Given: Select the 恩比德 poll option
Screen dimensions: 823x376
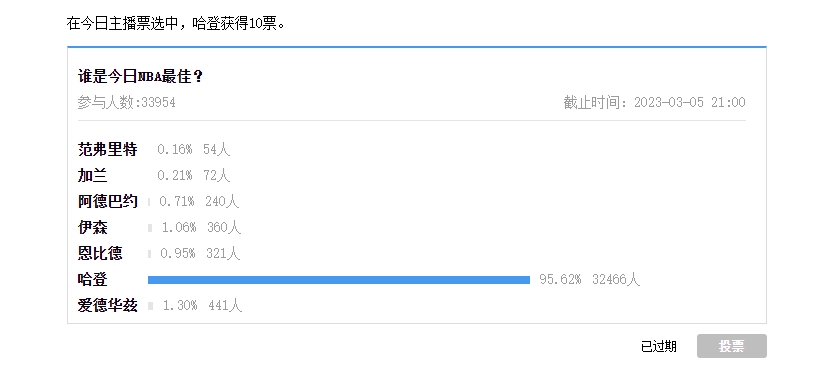Looking at the screenshot, I should [x=100, y=254].
